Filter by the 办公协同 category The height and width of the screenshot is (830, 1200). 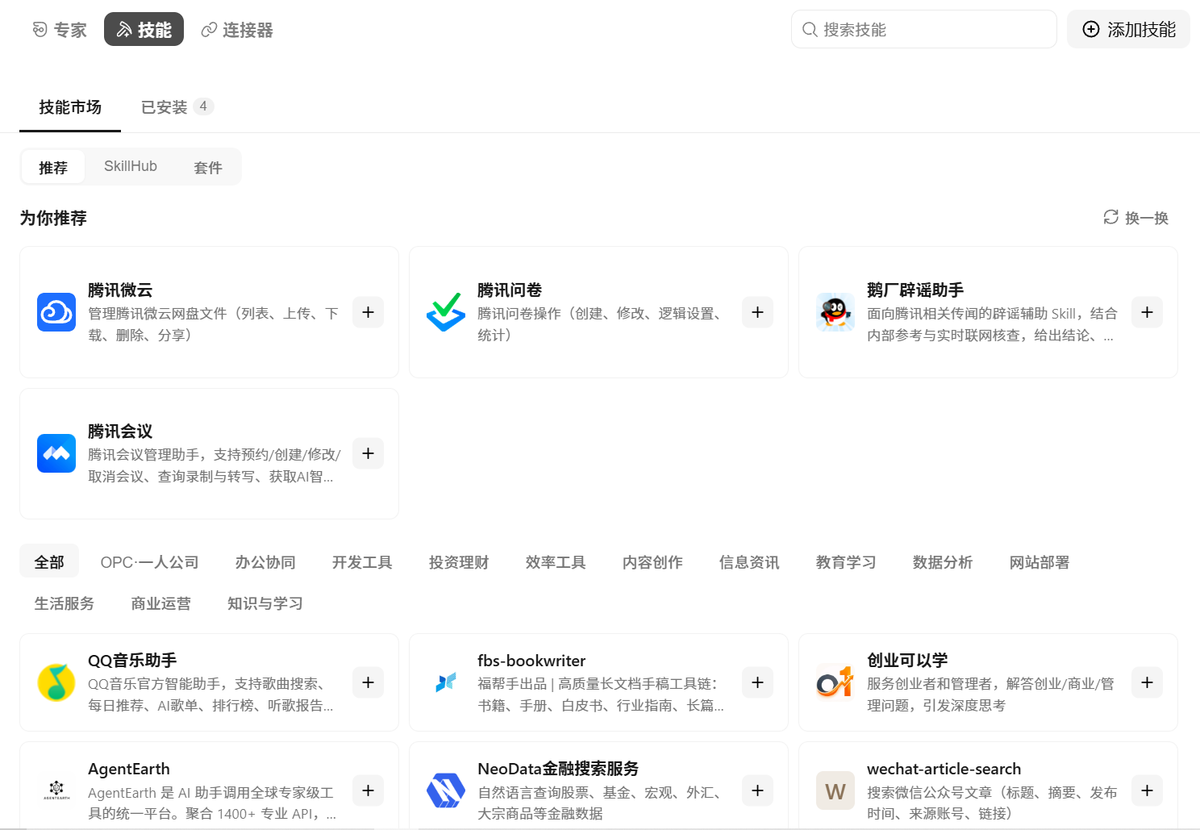(x=266, y=562)
